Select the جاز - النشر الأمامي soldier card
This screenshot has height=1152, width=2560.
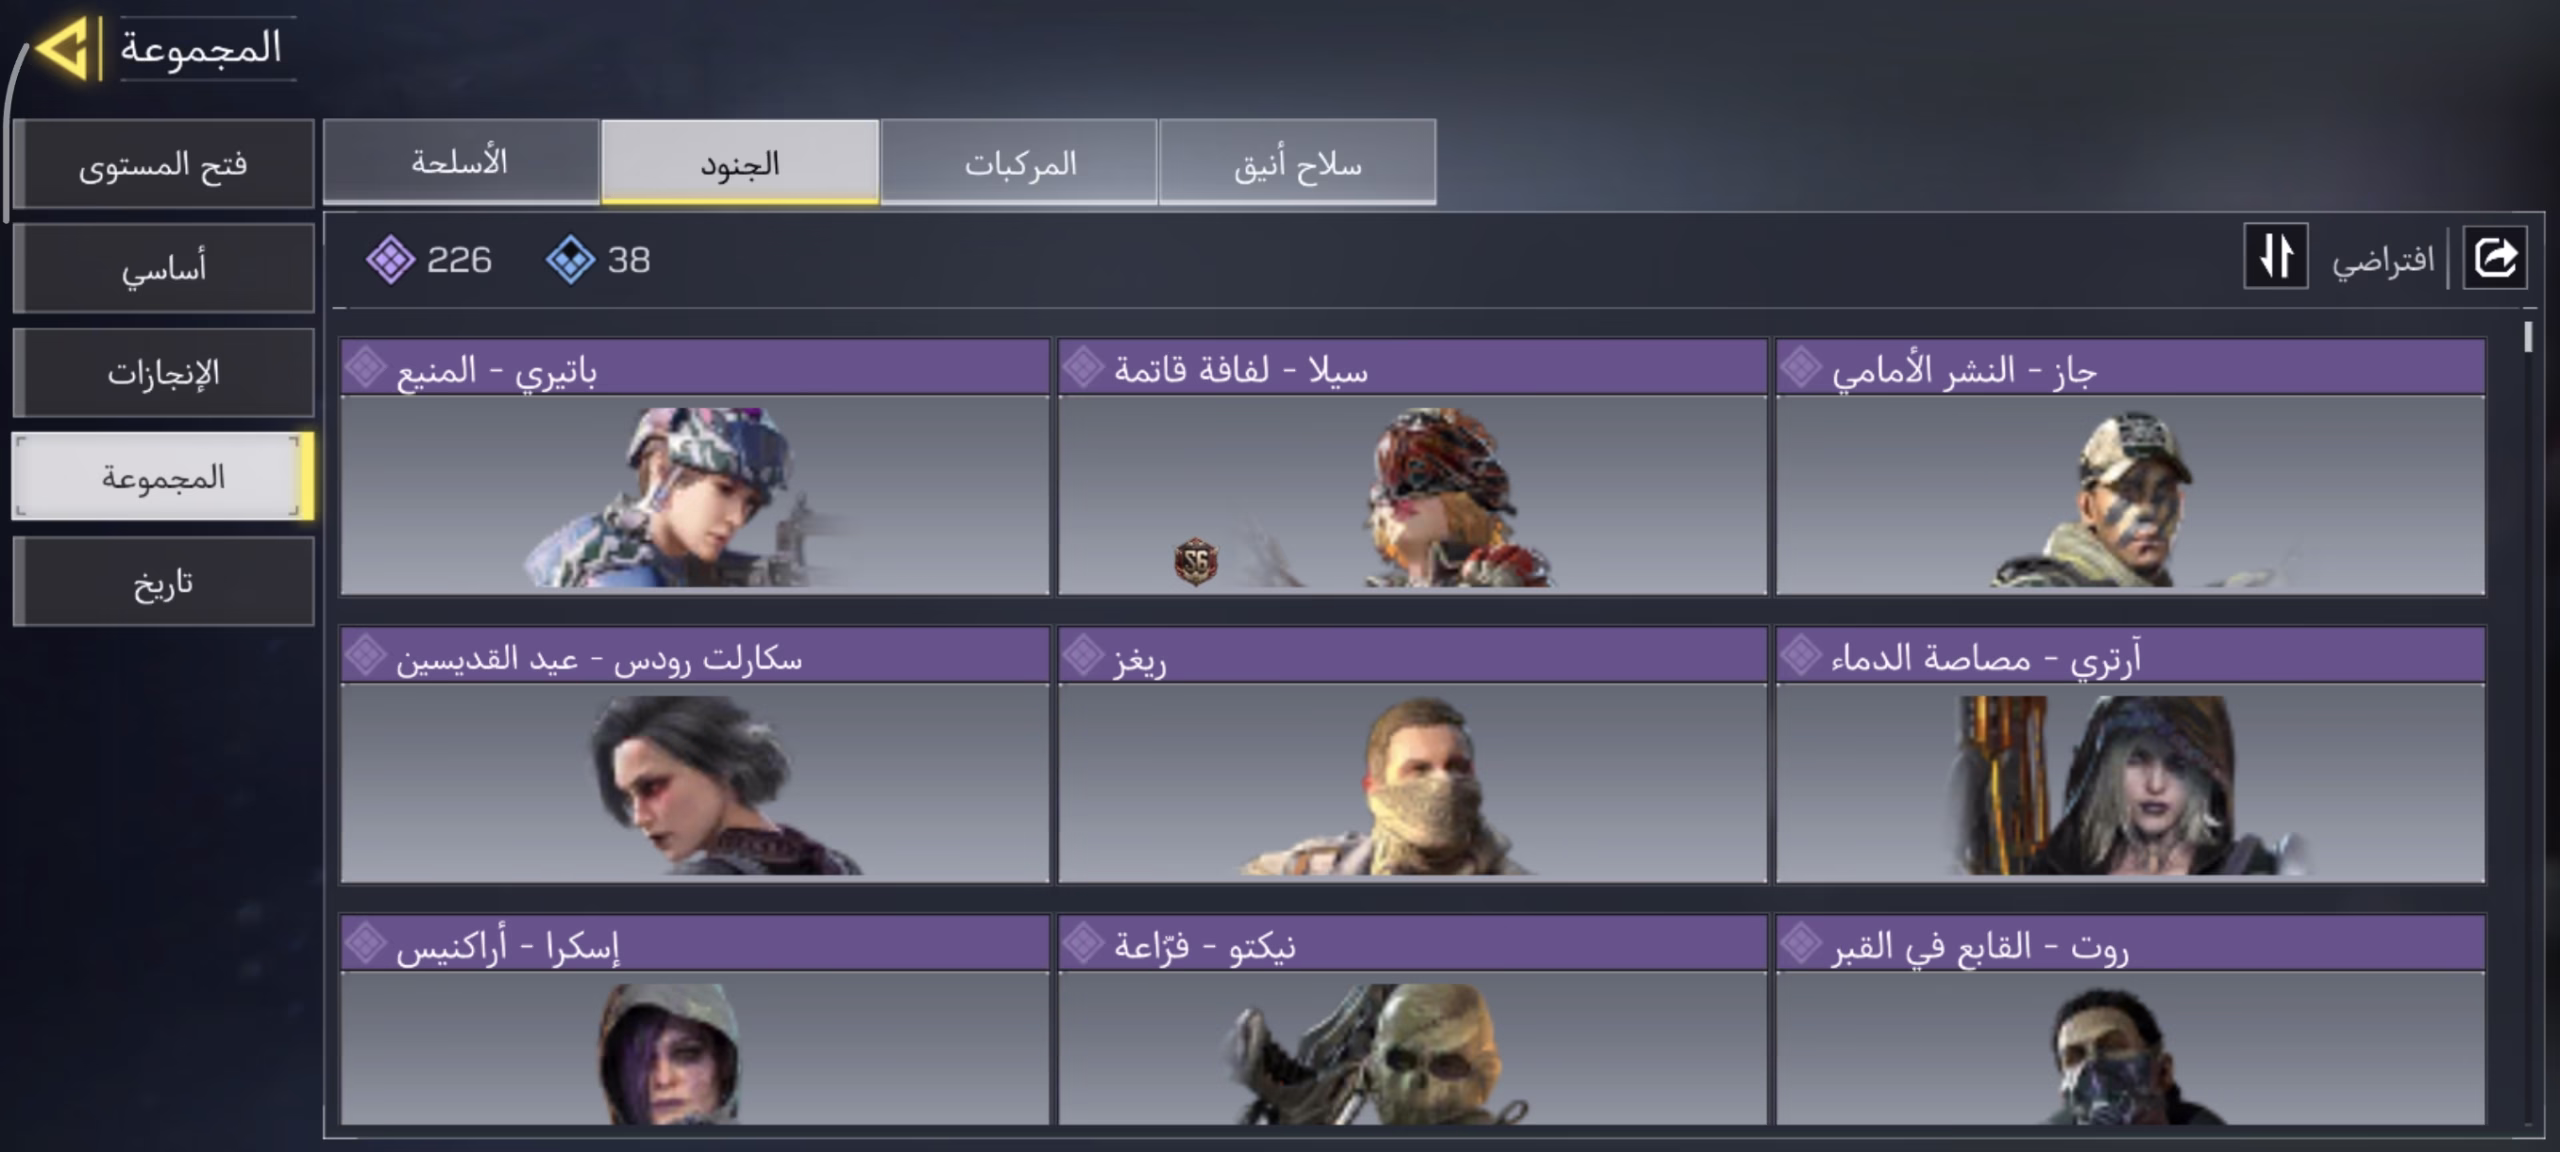click(2130, 467)
